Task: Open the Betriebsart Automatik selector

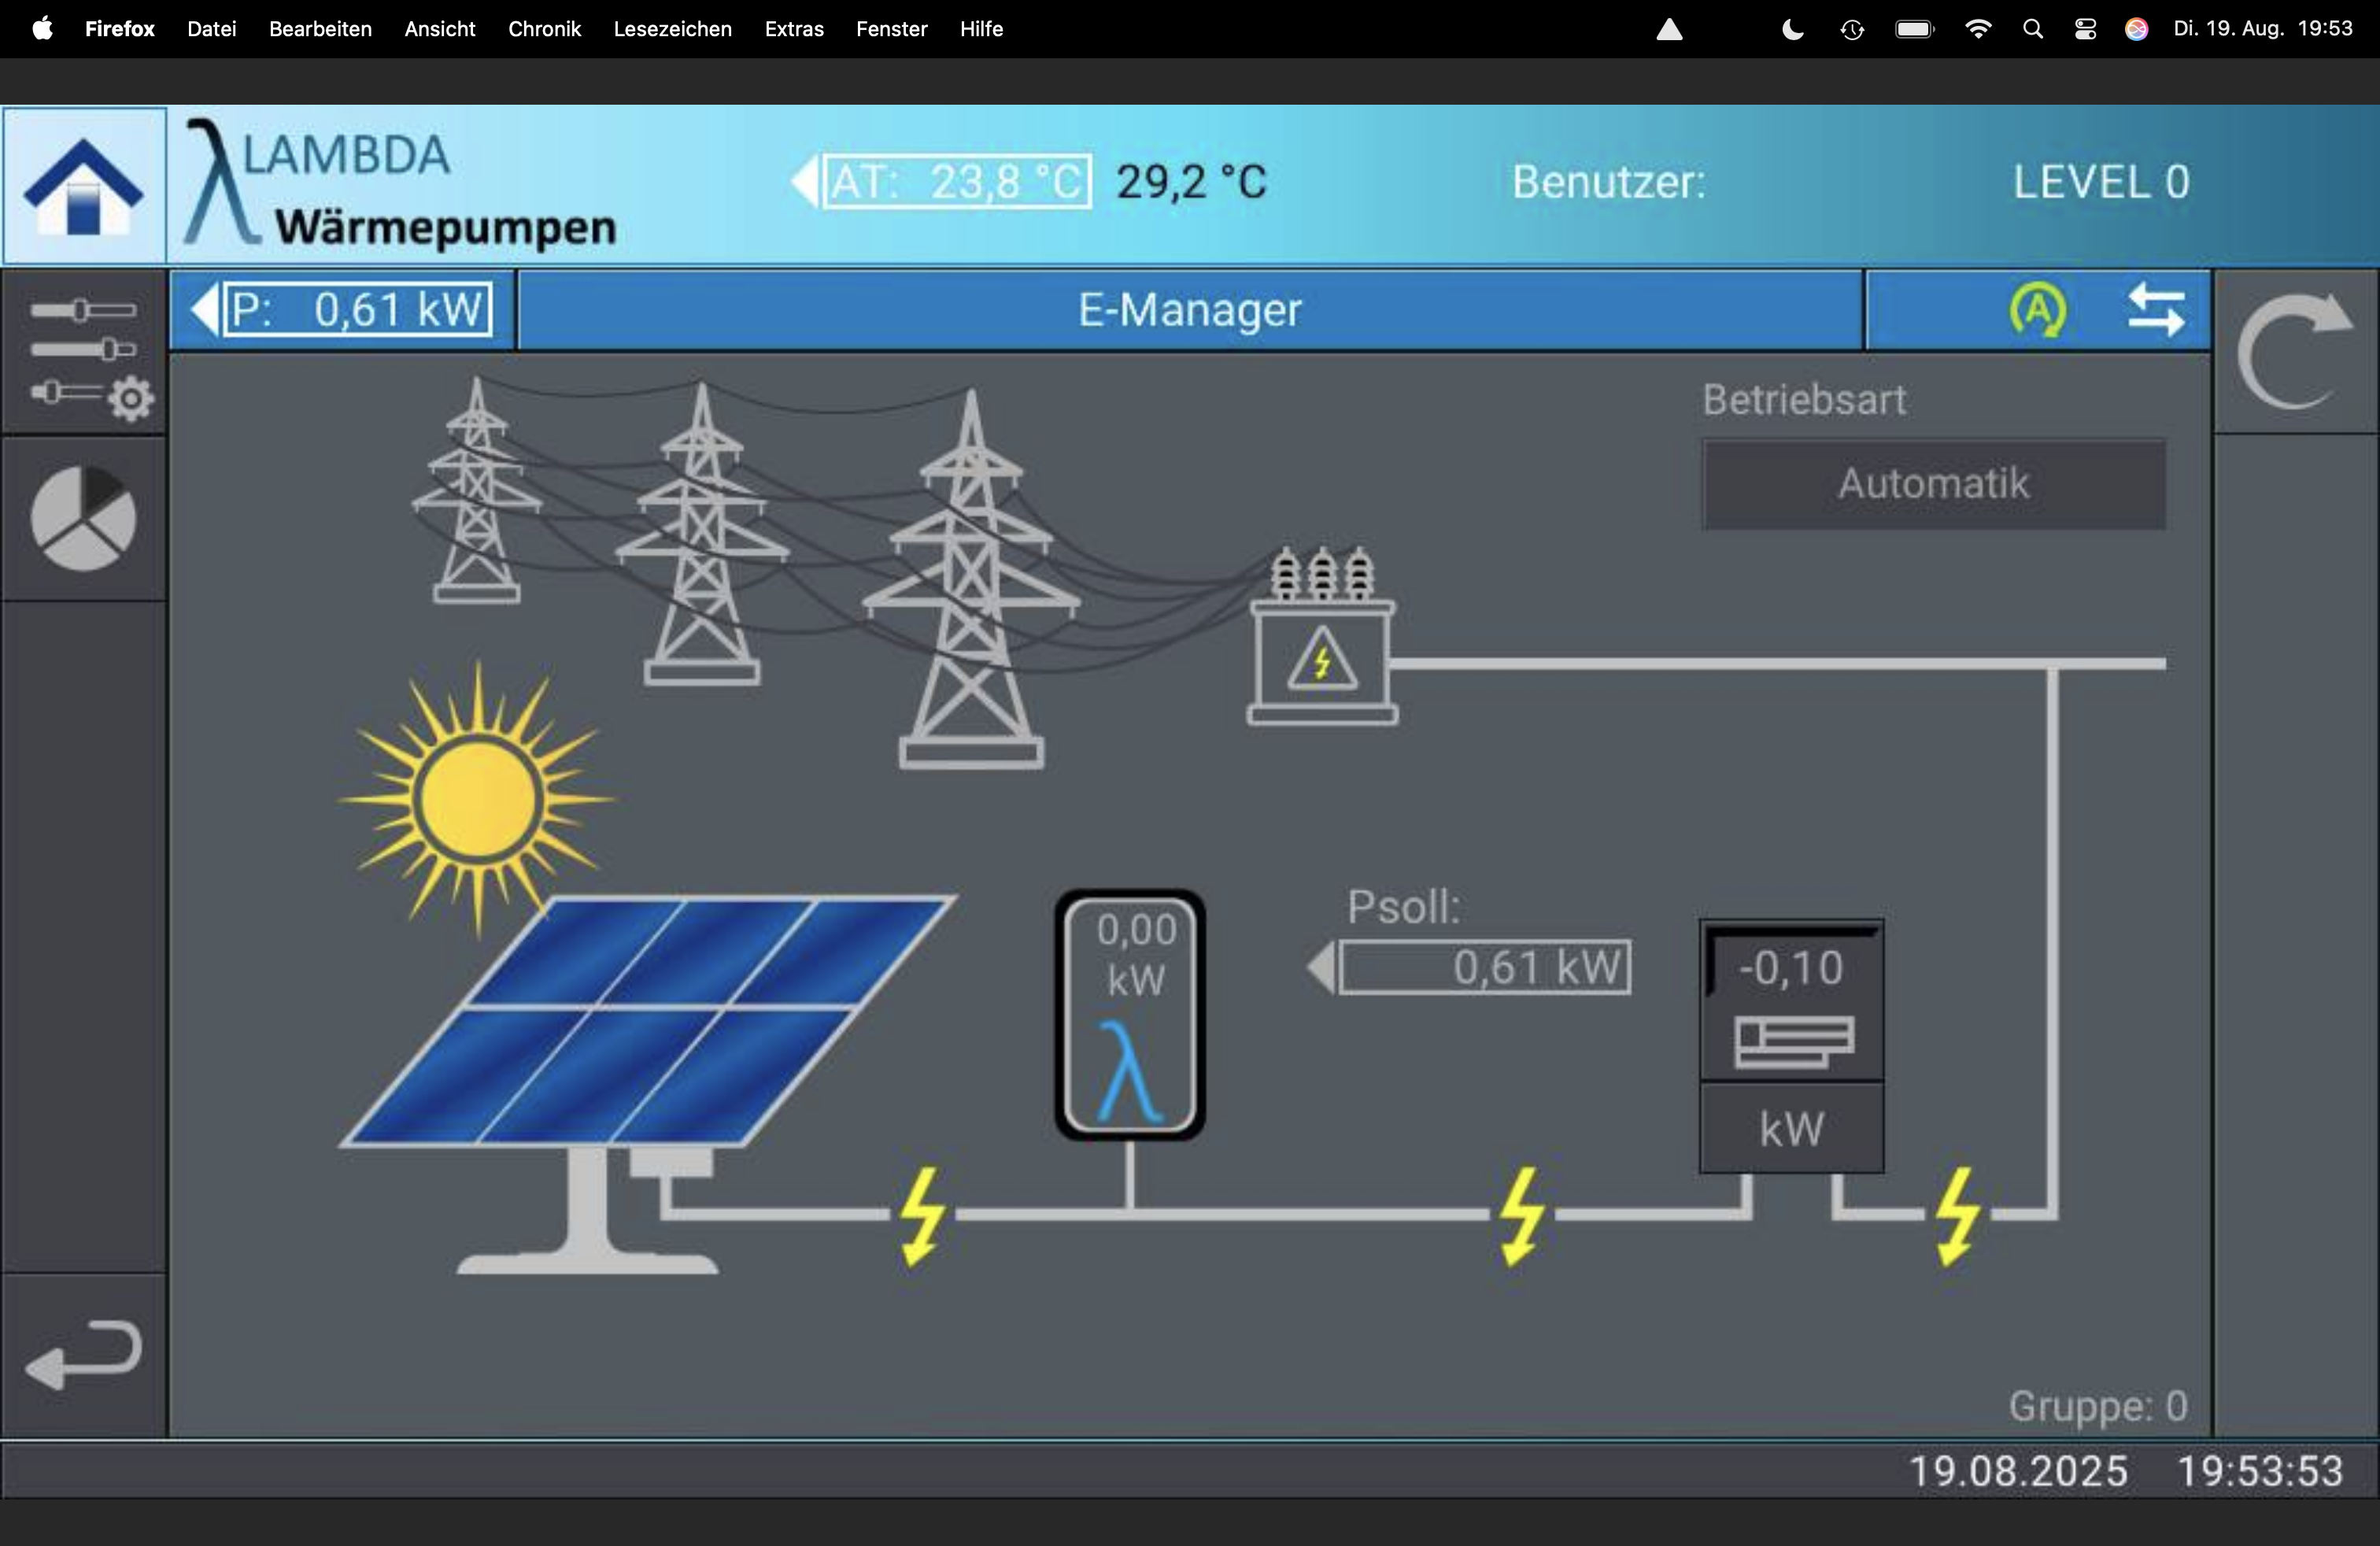Action: [x=1933, y=485]
